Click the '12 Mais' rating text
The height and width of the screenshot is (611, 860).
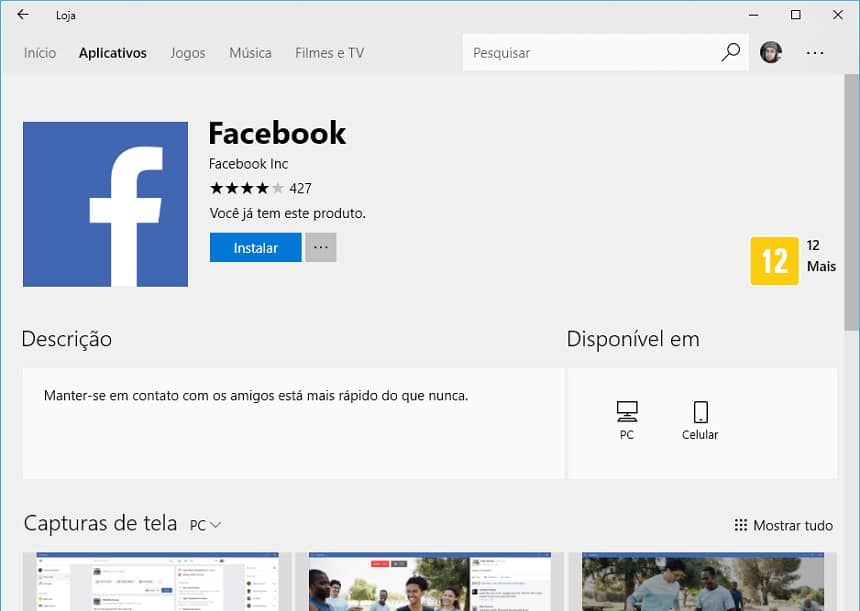click(821, 256)
